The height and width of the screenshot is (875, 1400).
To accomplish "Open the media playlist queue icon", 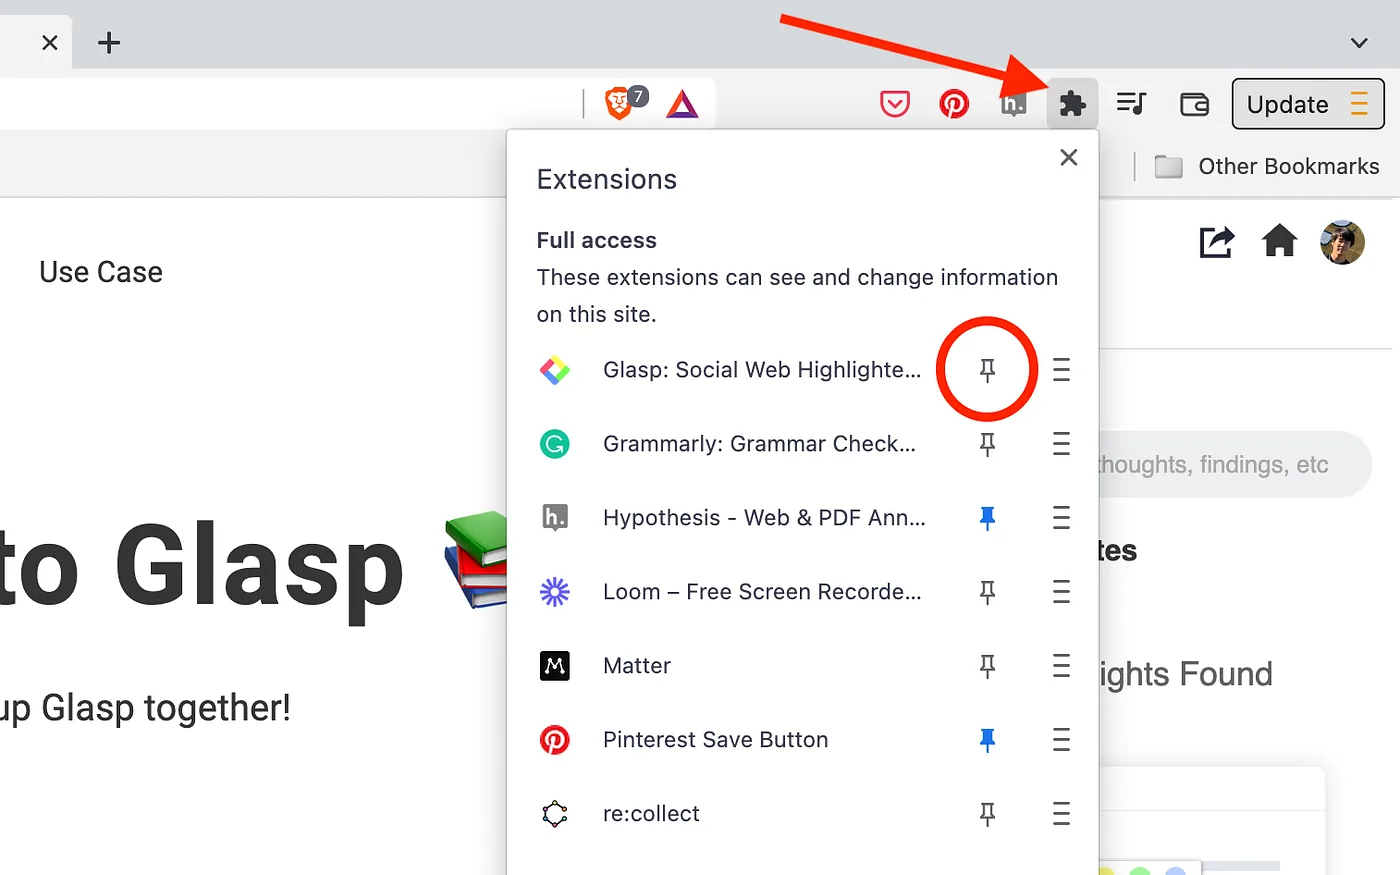I will (x=1131, y=103).
